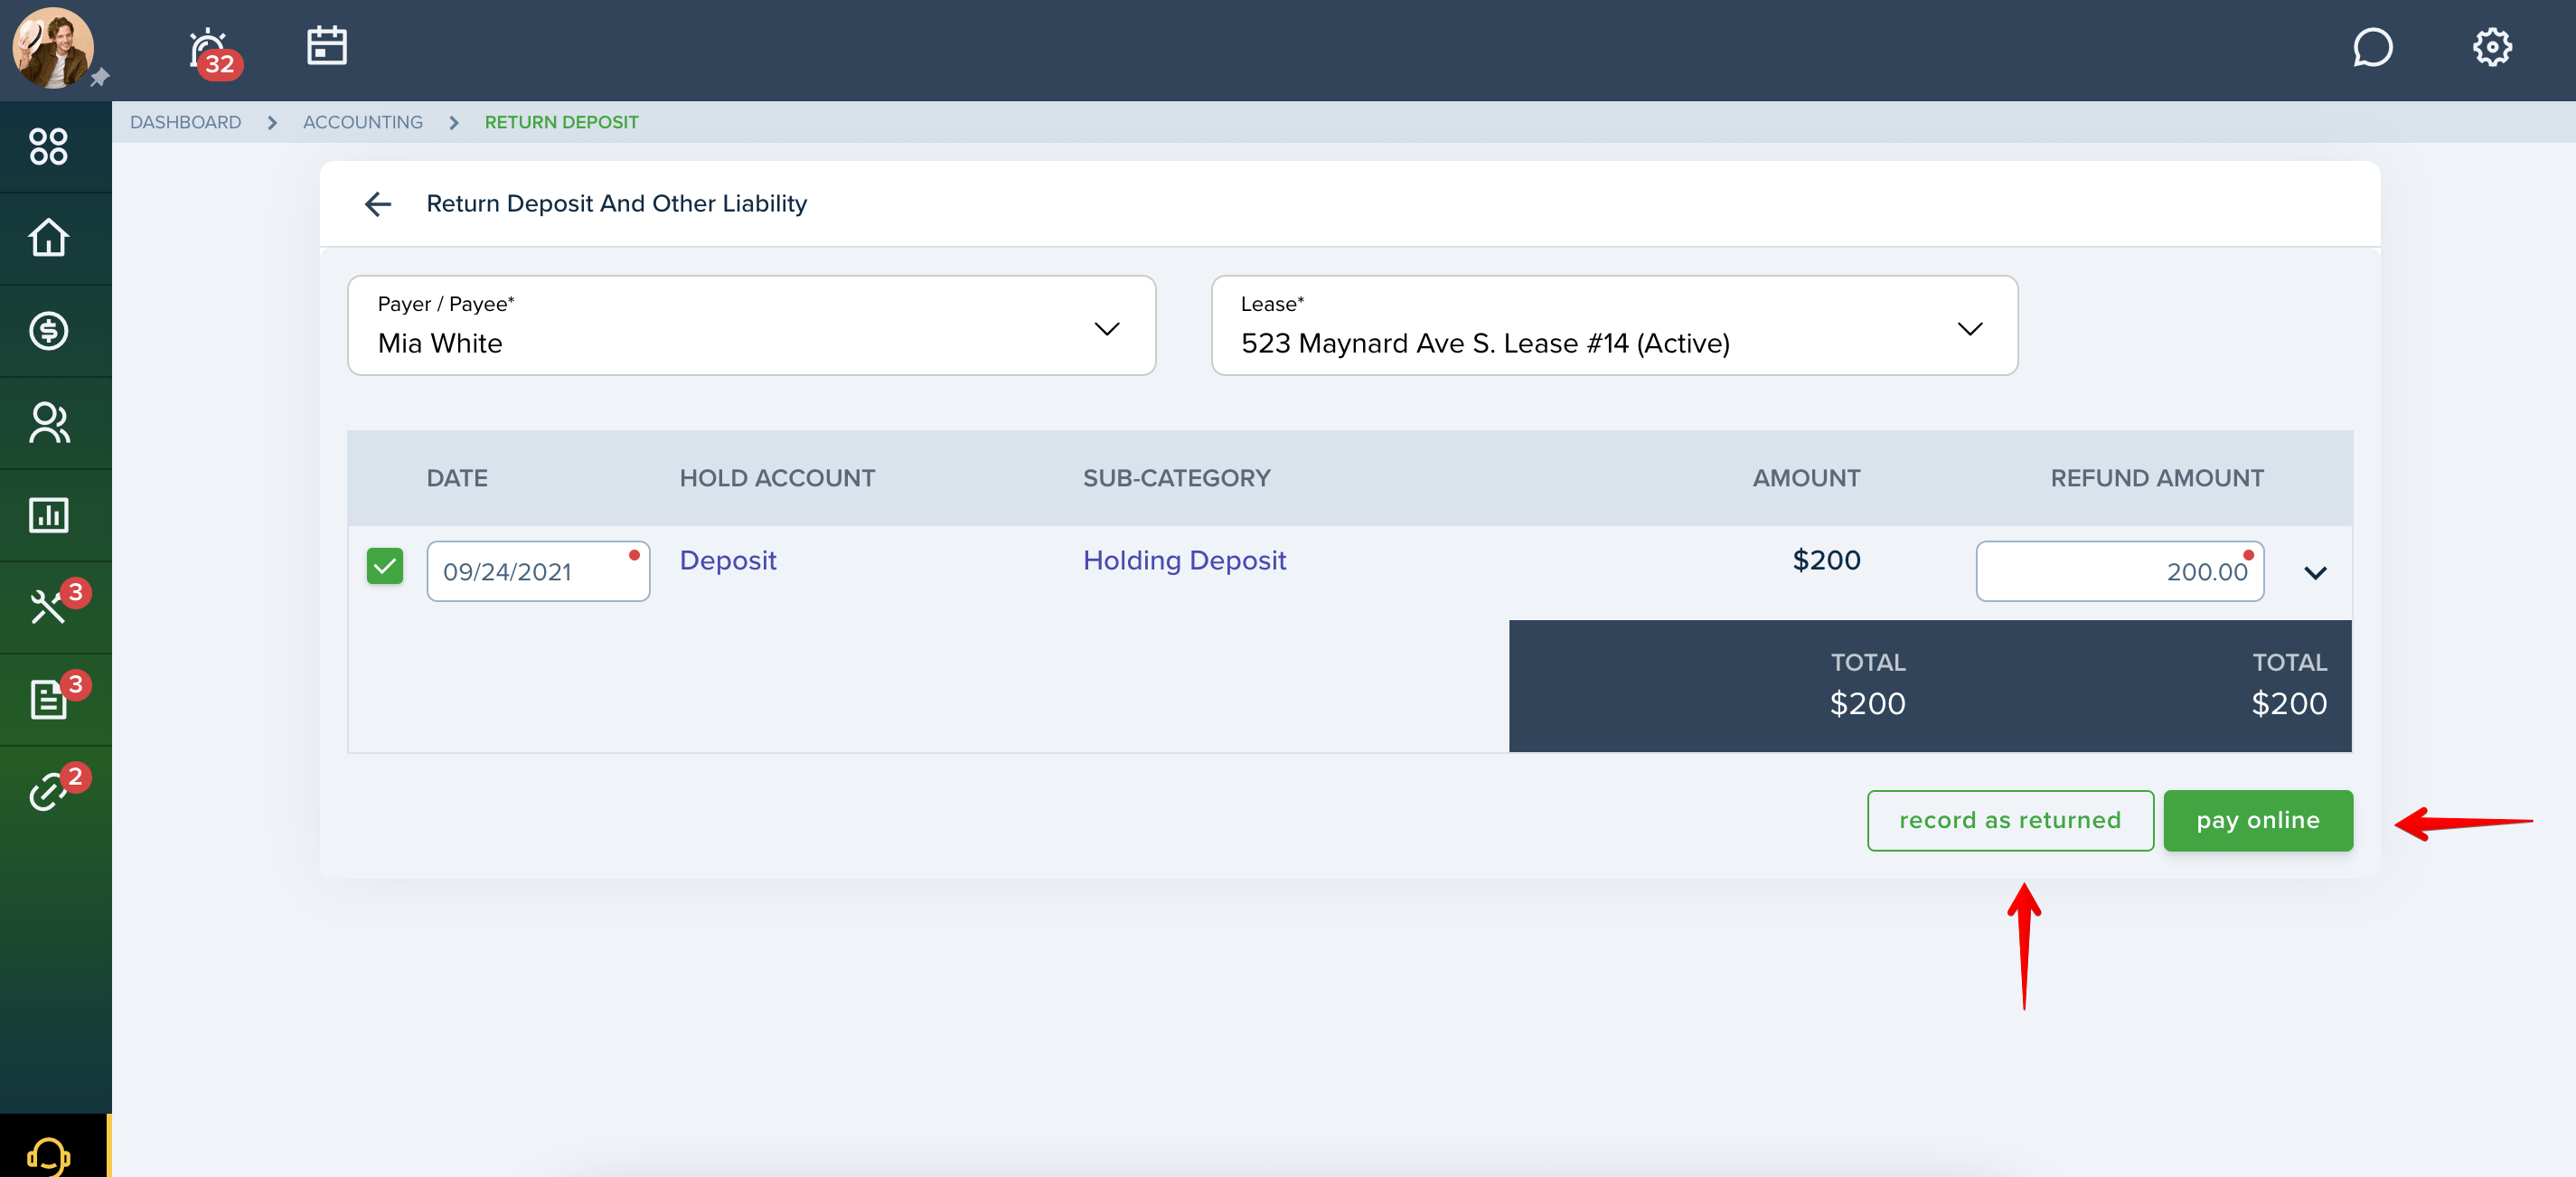Open accounting dollar icon in sidebar
Image resolution: width=2576 pixels, height=1177 pixels.
(48, 330)
